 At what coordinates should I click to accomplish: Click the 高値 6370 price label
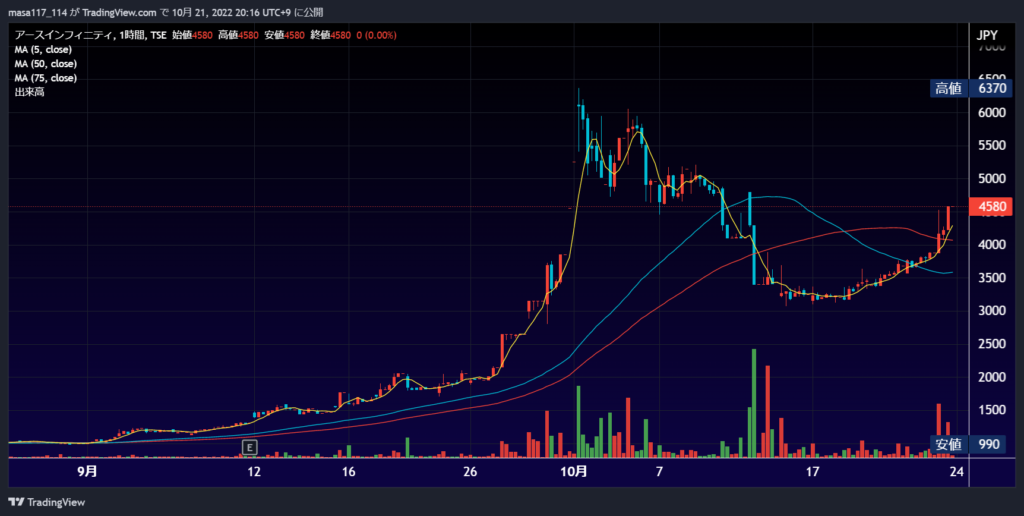pyautogui.click(x=972, y=88)
